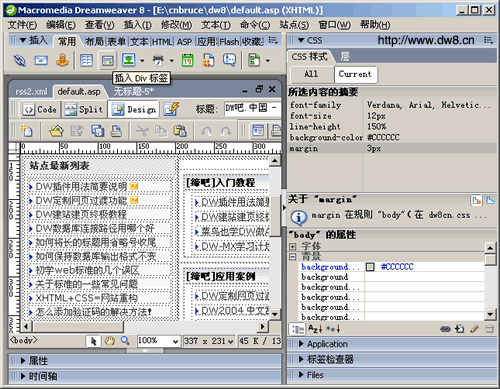Viewport: 500px width, 389px height.
Task: Expand the 属性 panel
Action: tap(23, 360)
